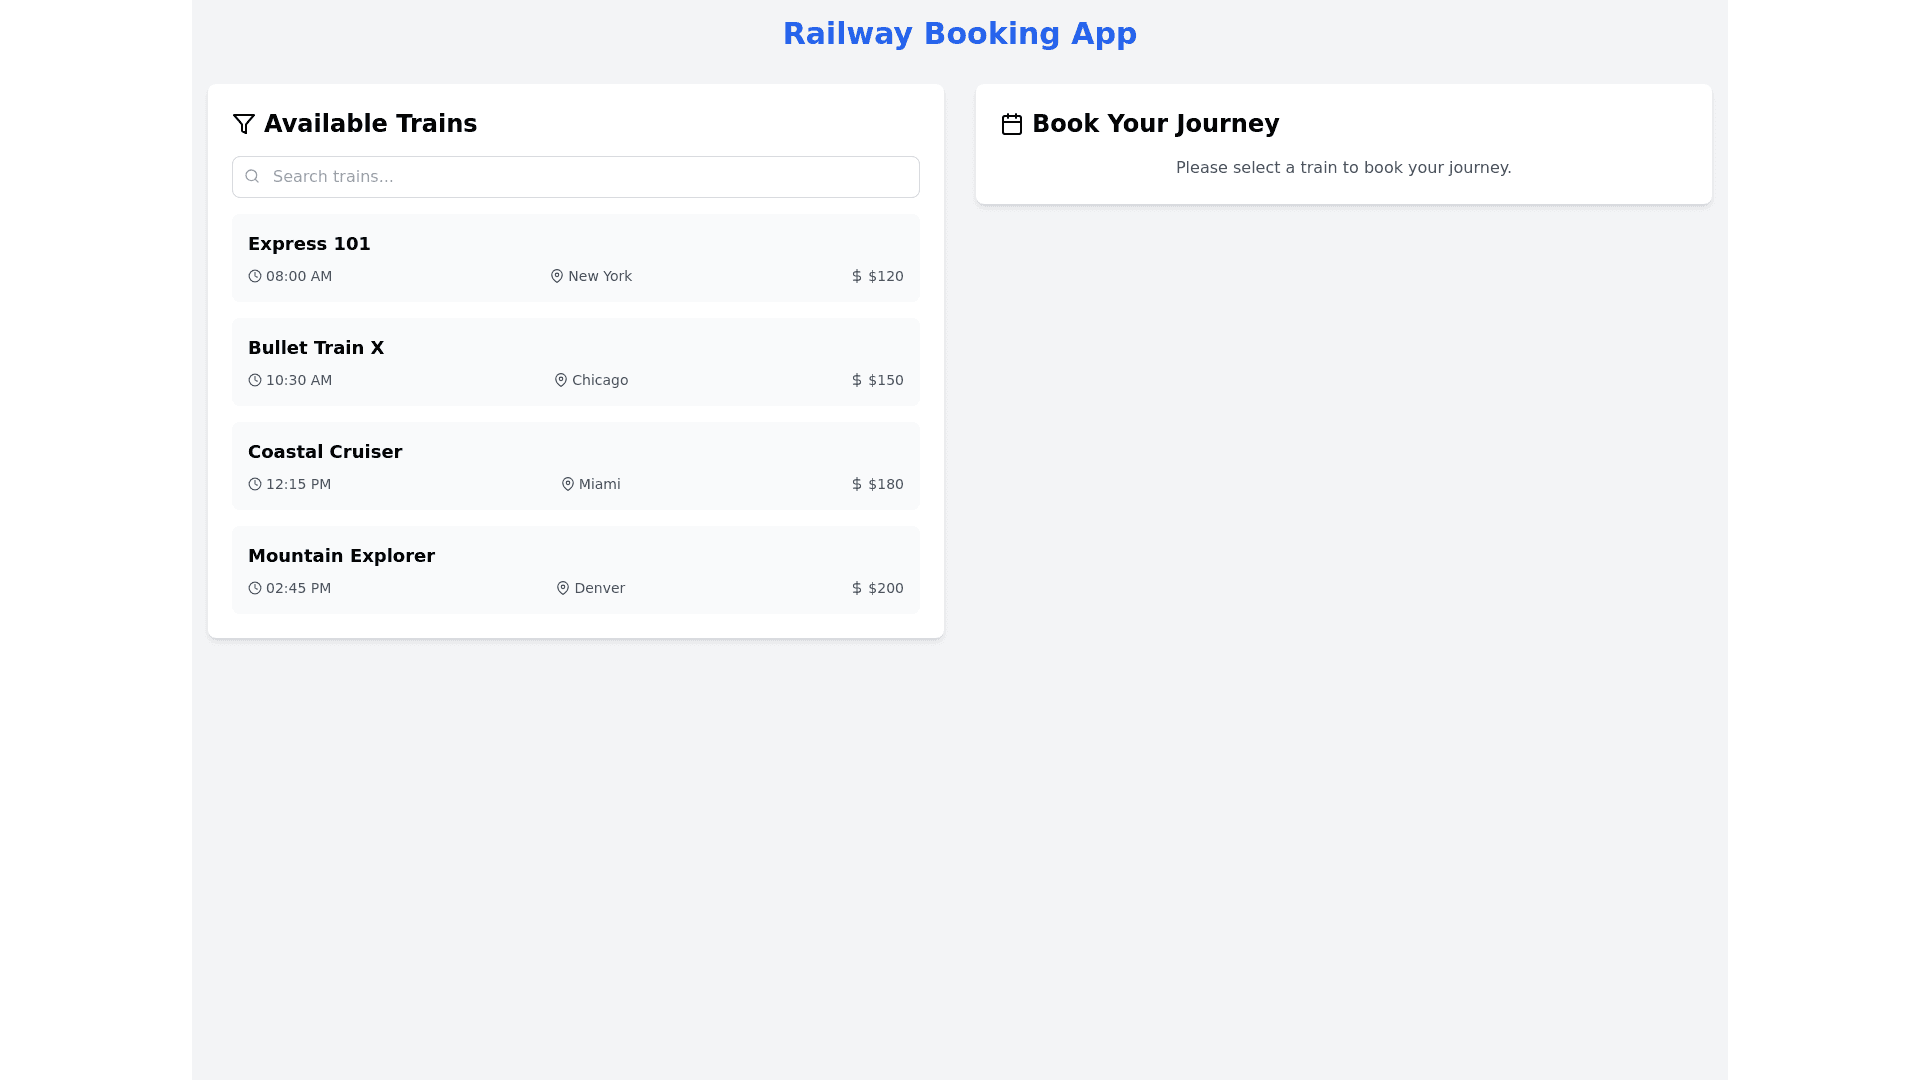
Task: Click the $120 price of Express 101
Action: click(885, 276)
